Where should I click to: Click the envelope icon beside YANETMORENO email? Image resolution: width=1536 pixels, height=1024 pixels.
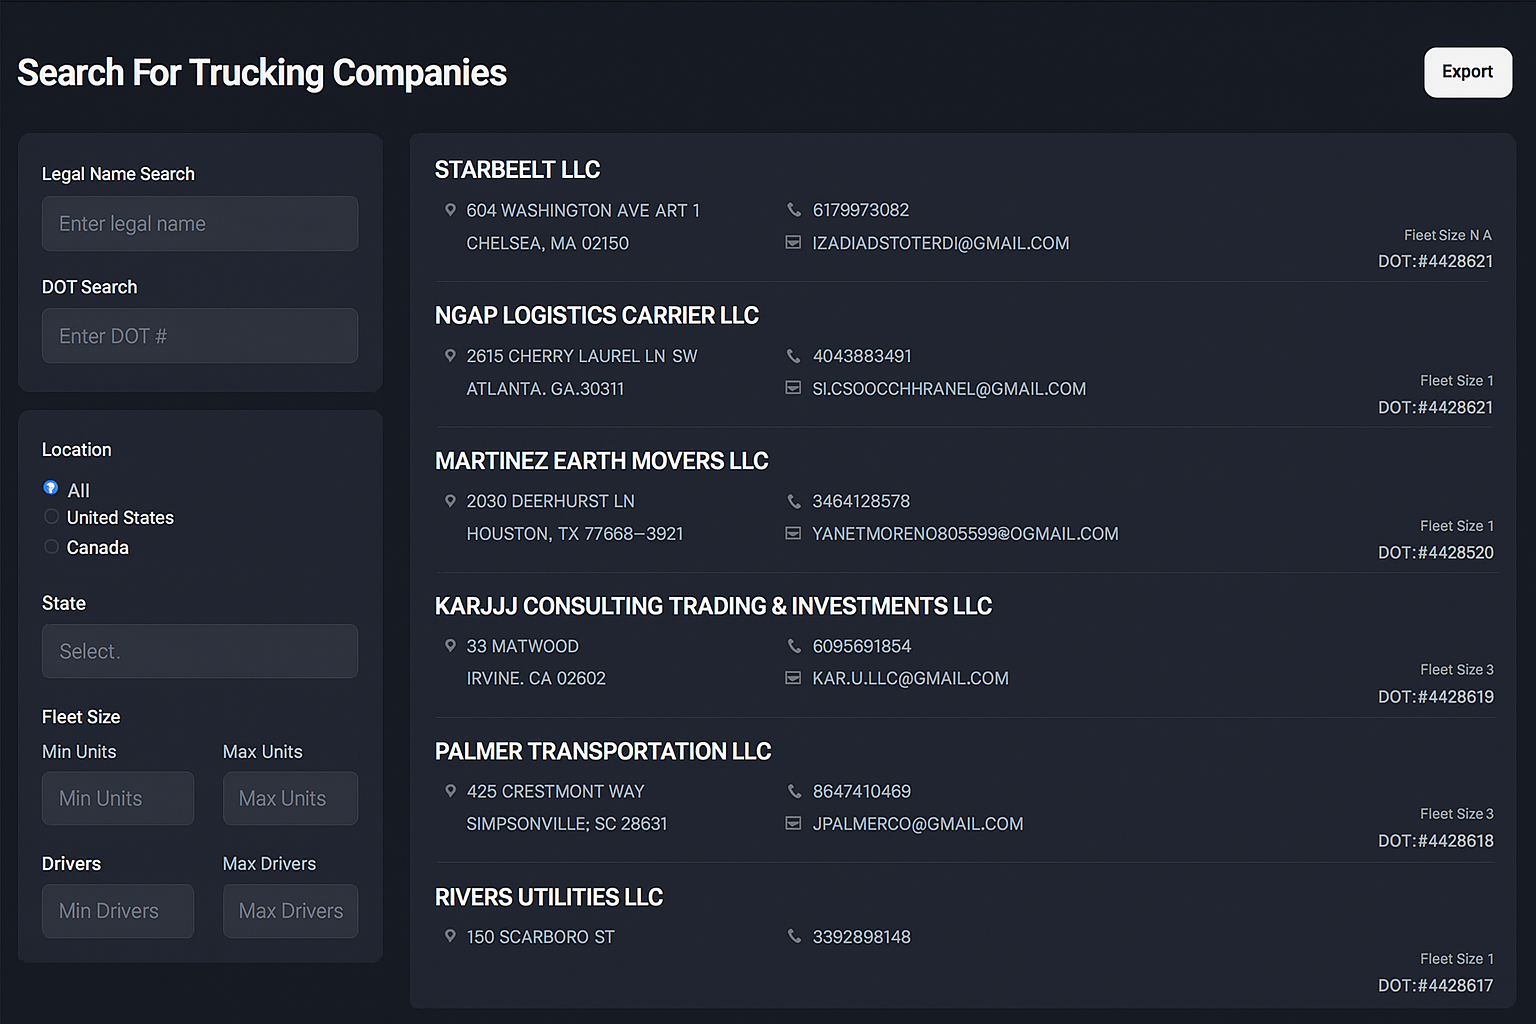coord(793,534)
